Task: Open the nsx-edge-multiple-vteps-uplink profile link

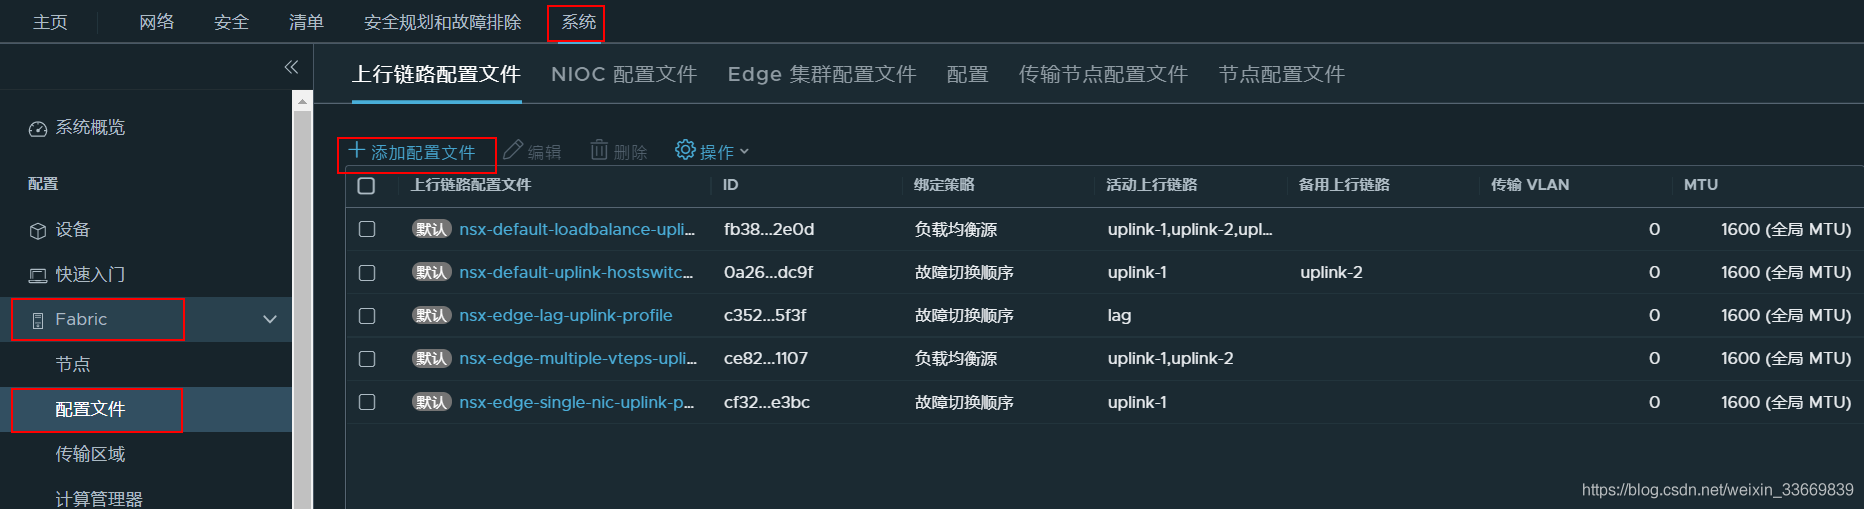Action: click(x=577, y=358)
